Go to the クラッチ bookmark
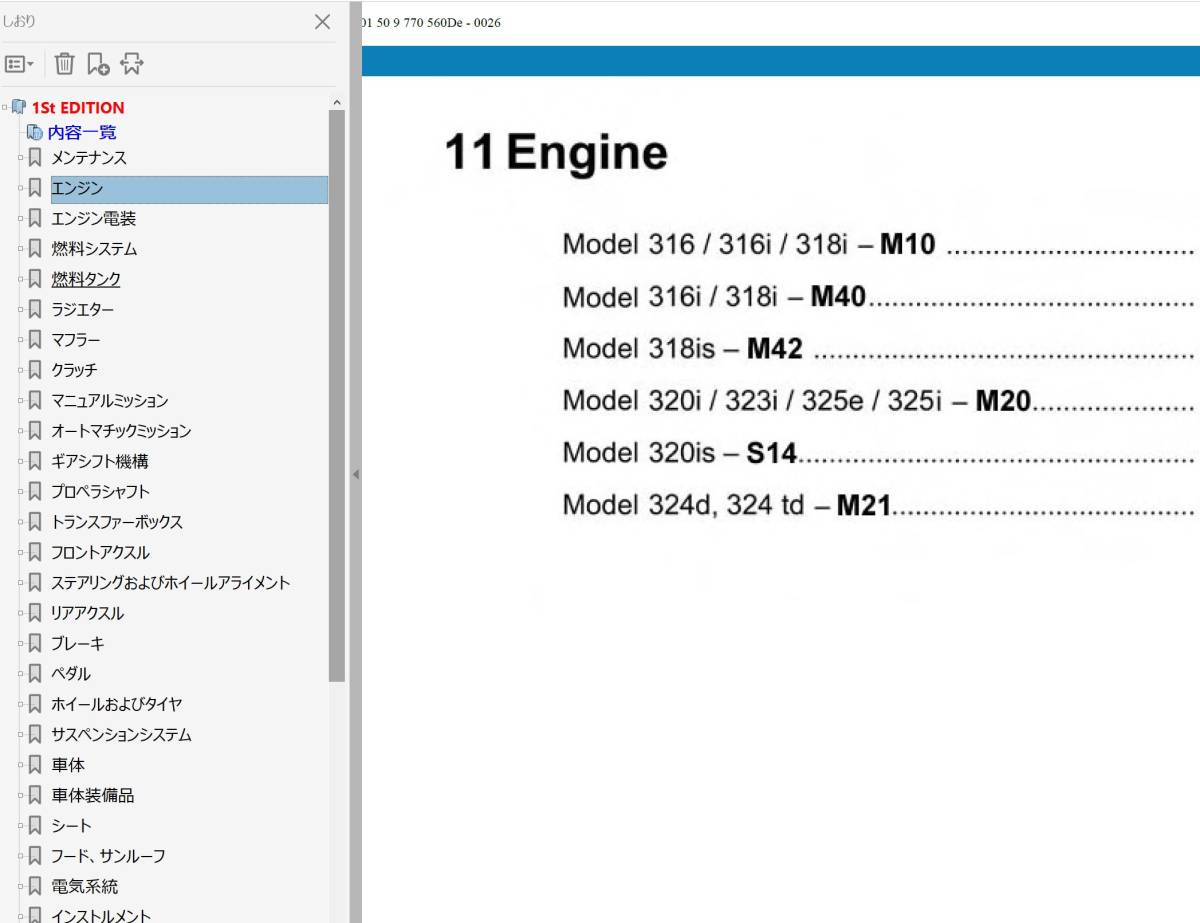The width and height of the screenshot is (1200, 923). (74, 370)
